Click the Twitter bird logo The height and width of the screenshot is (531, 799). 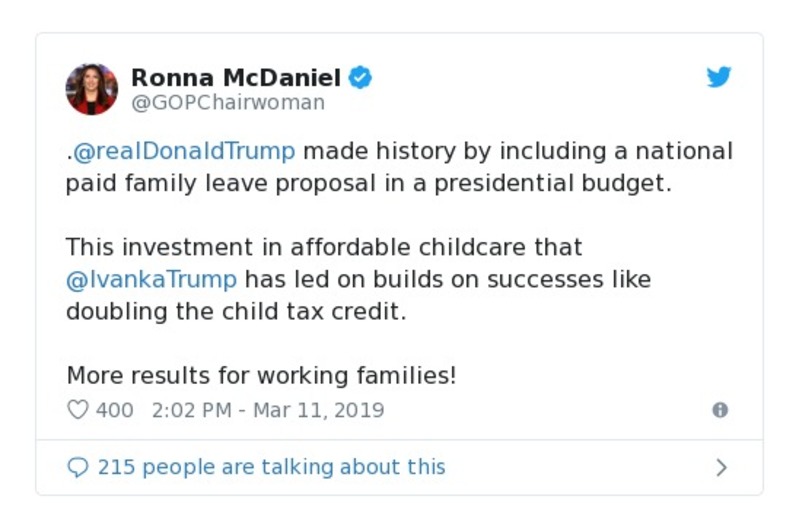[719, 78]
